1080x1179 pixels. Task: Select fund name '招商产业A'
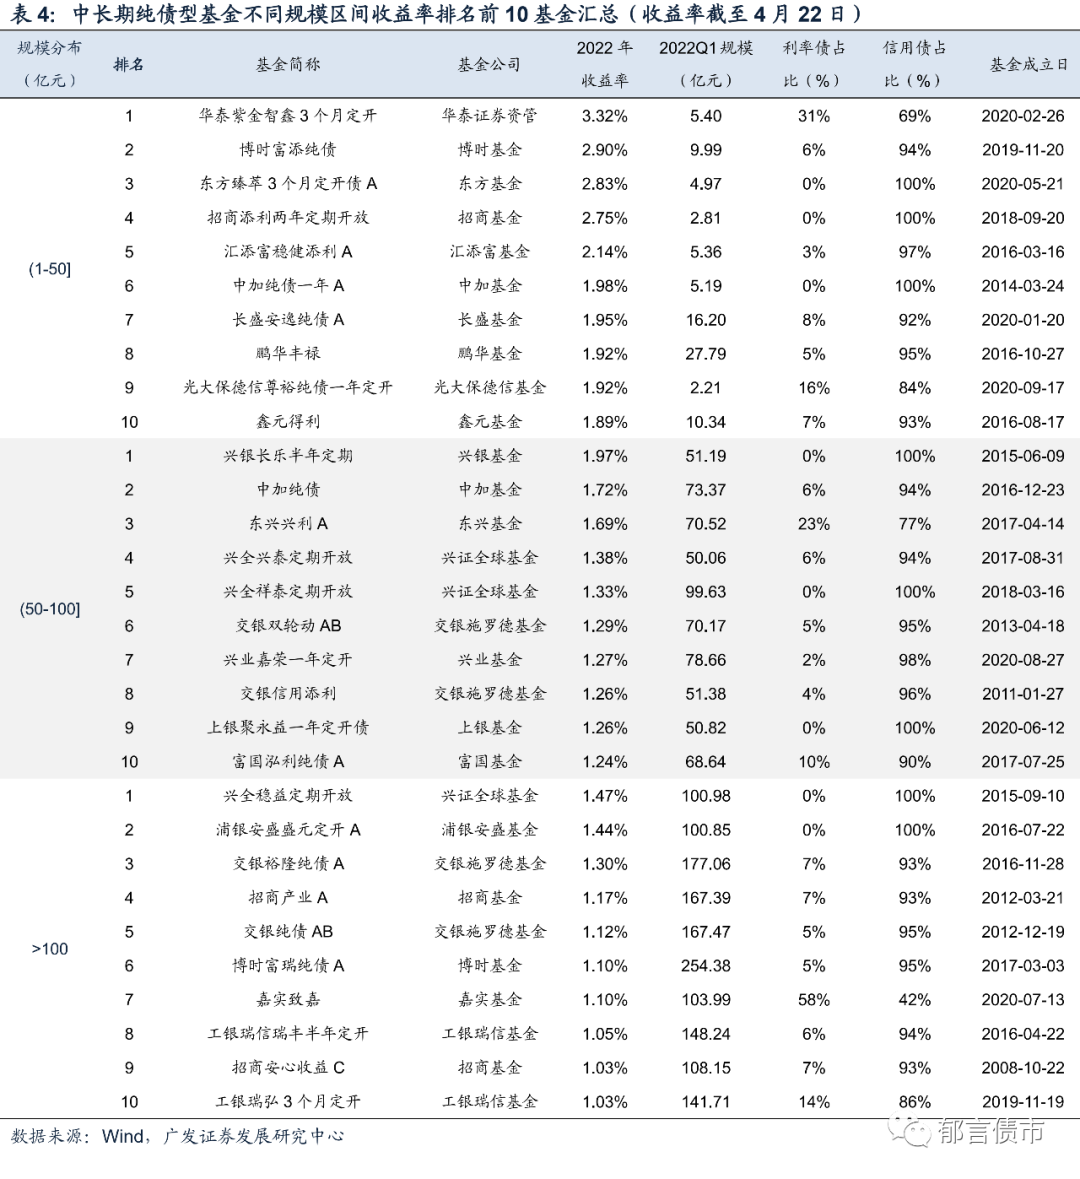(288, 898)
